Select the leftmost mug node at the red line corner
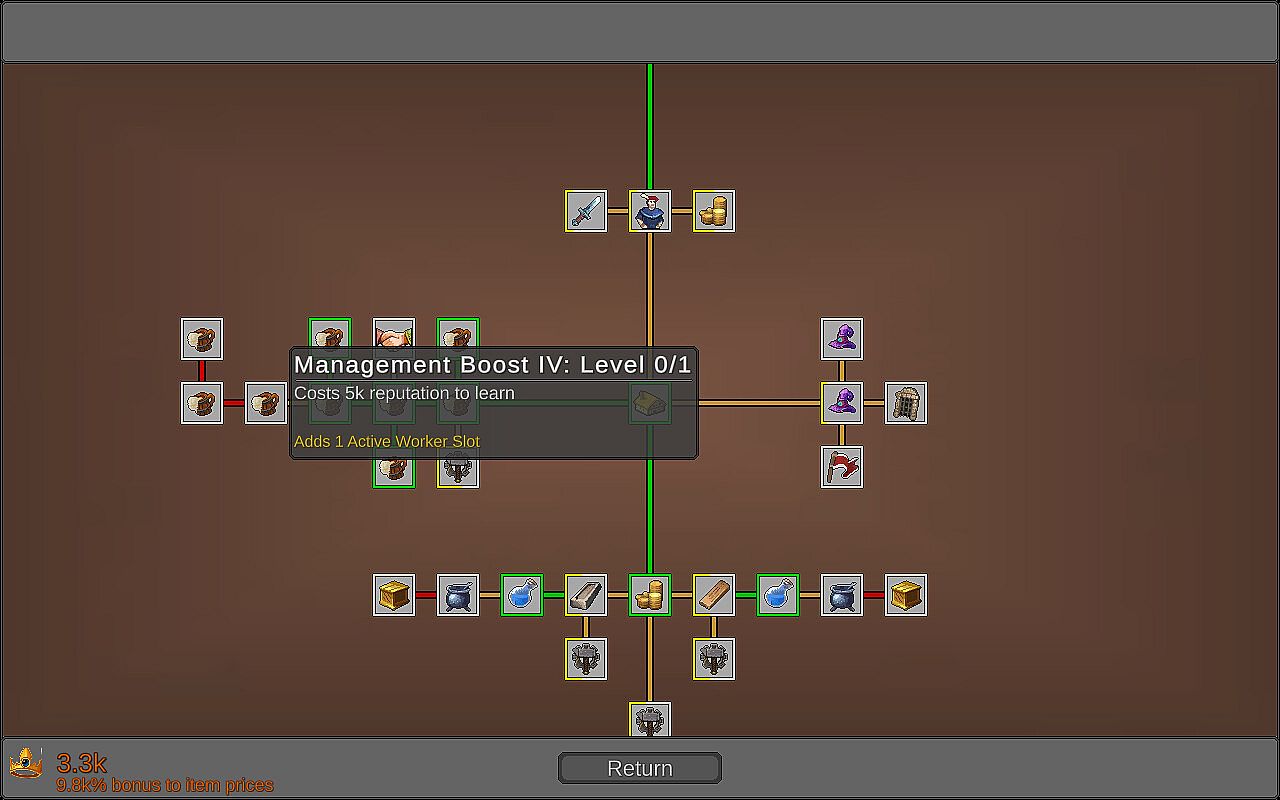 (x=202, y=403)
